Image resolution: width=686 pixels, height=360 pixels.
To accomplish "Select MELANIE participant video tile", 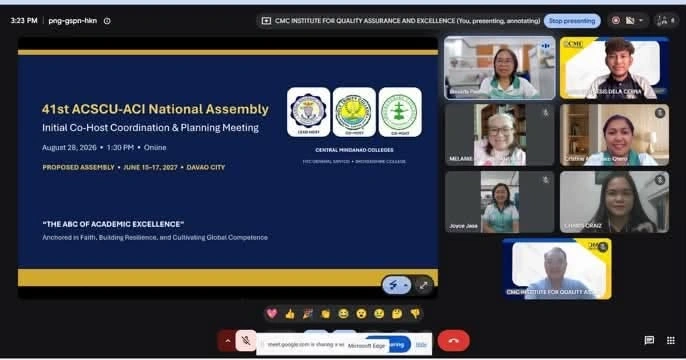I will coord(500,135).
